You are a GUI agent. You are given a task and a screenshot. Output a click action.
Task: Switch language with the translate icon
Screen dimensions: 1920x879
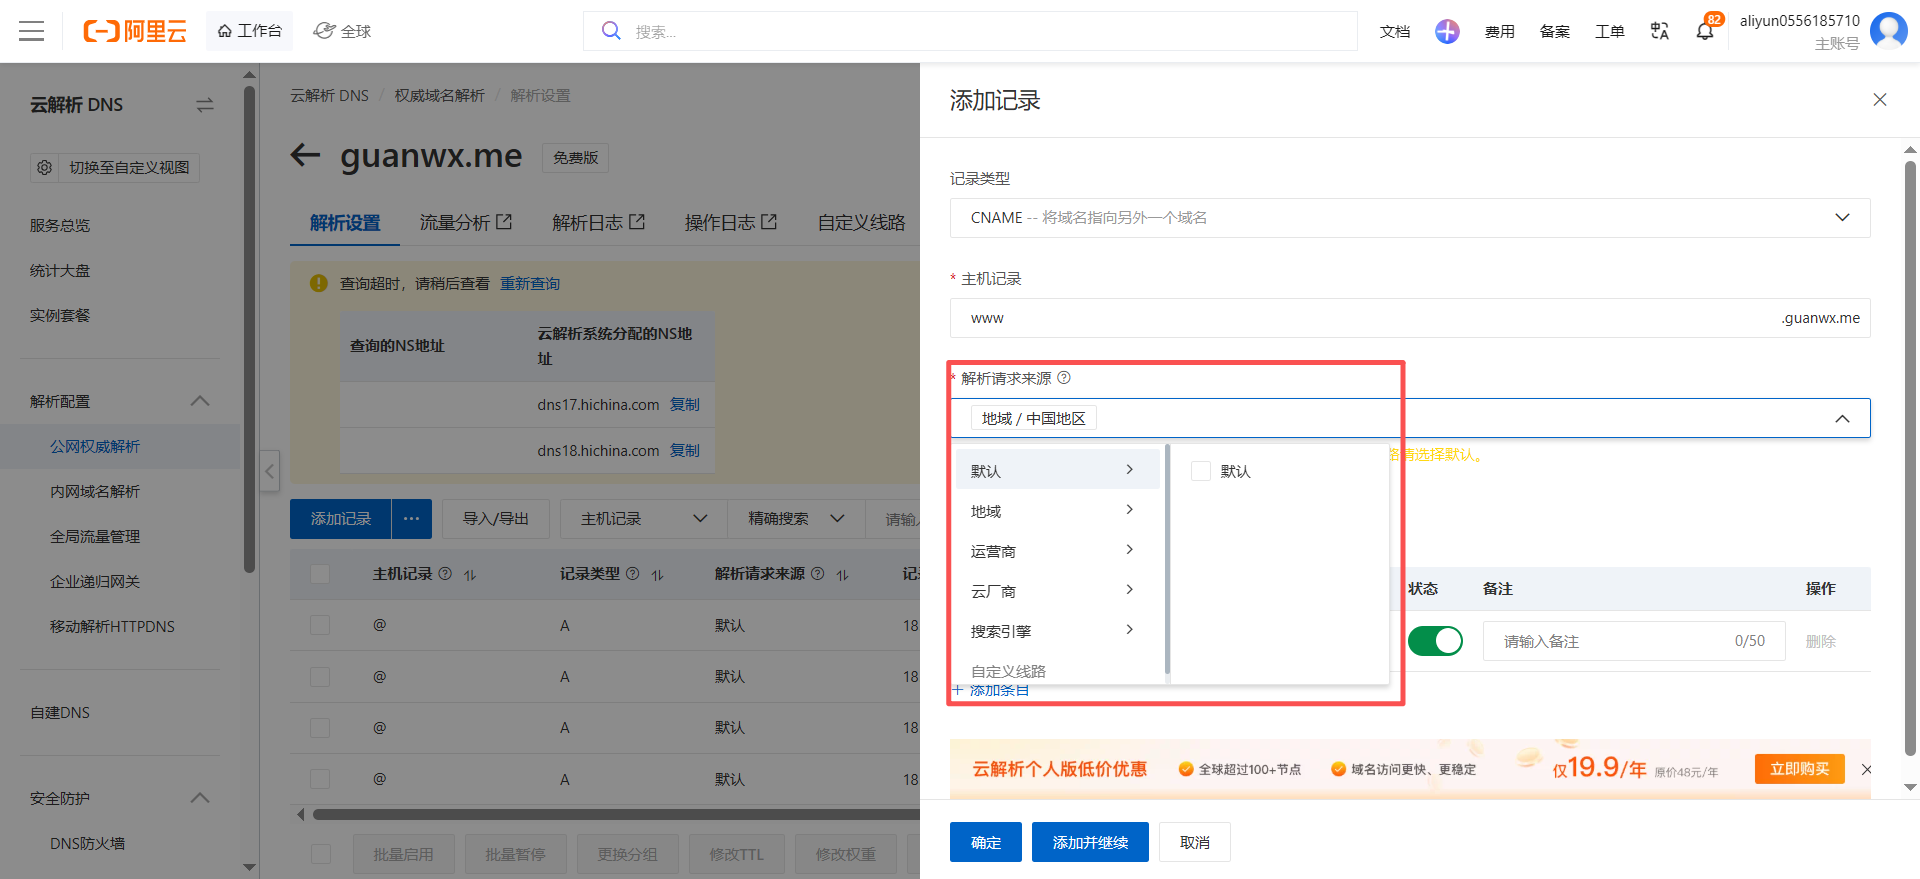[1660, 31]
